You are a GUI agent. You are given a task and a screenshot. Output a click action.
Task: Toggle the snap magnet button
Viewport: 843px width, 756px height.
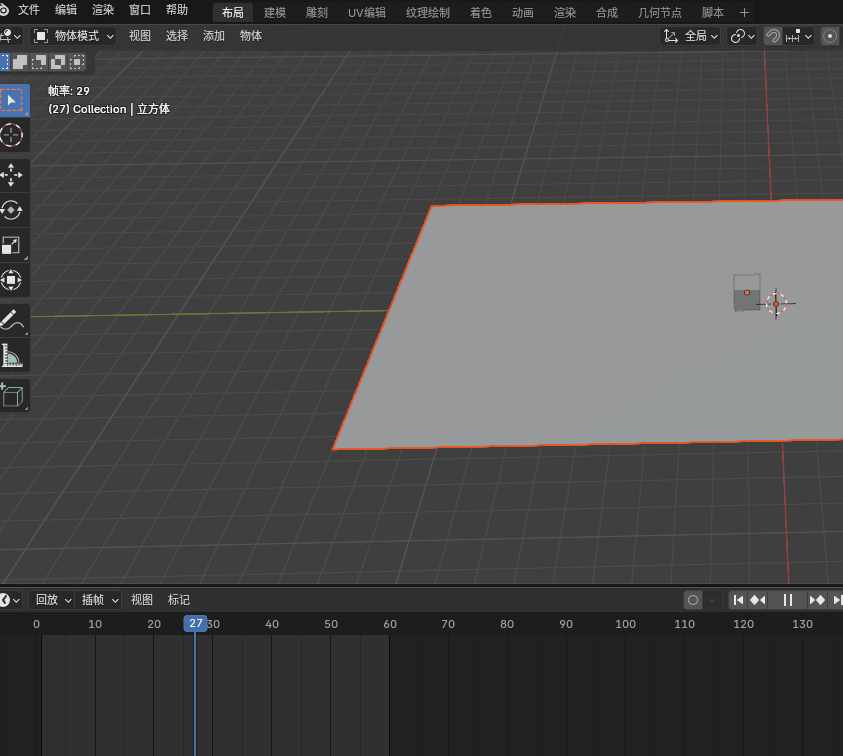click(773, 36)
